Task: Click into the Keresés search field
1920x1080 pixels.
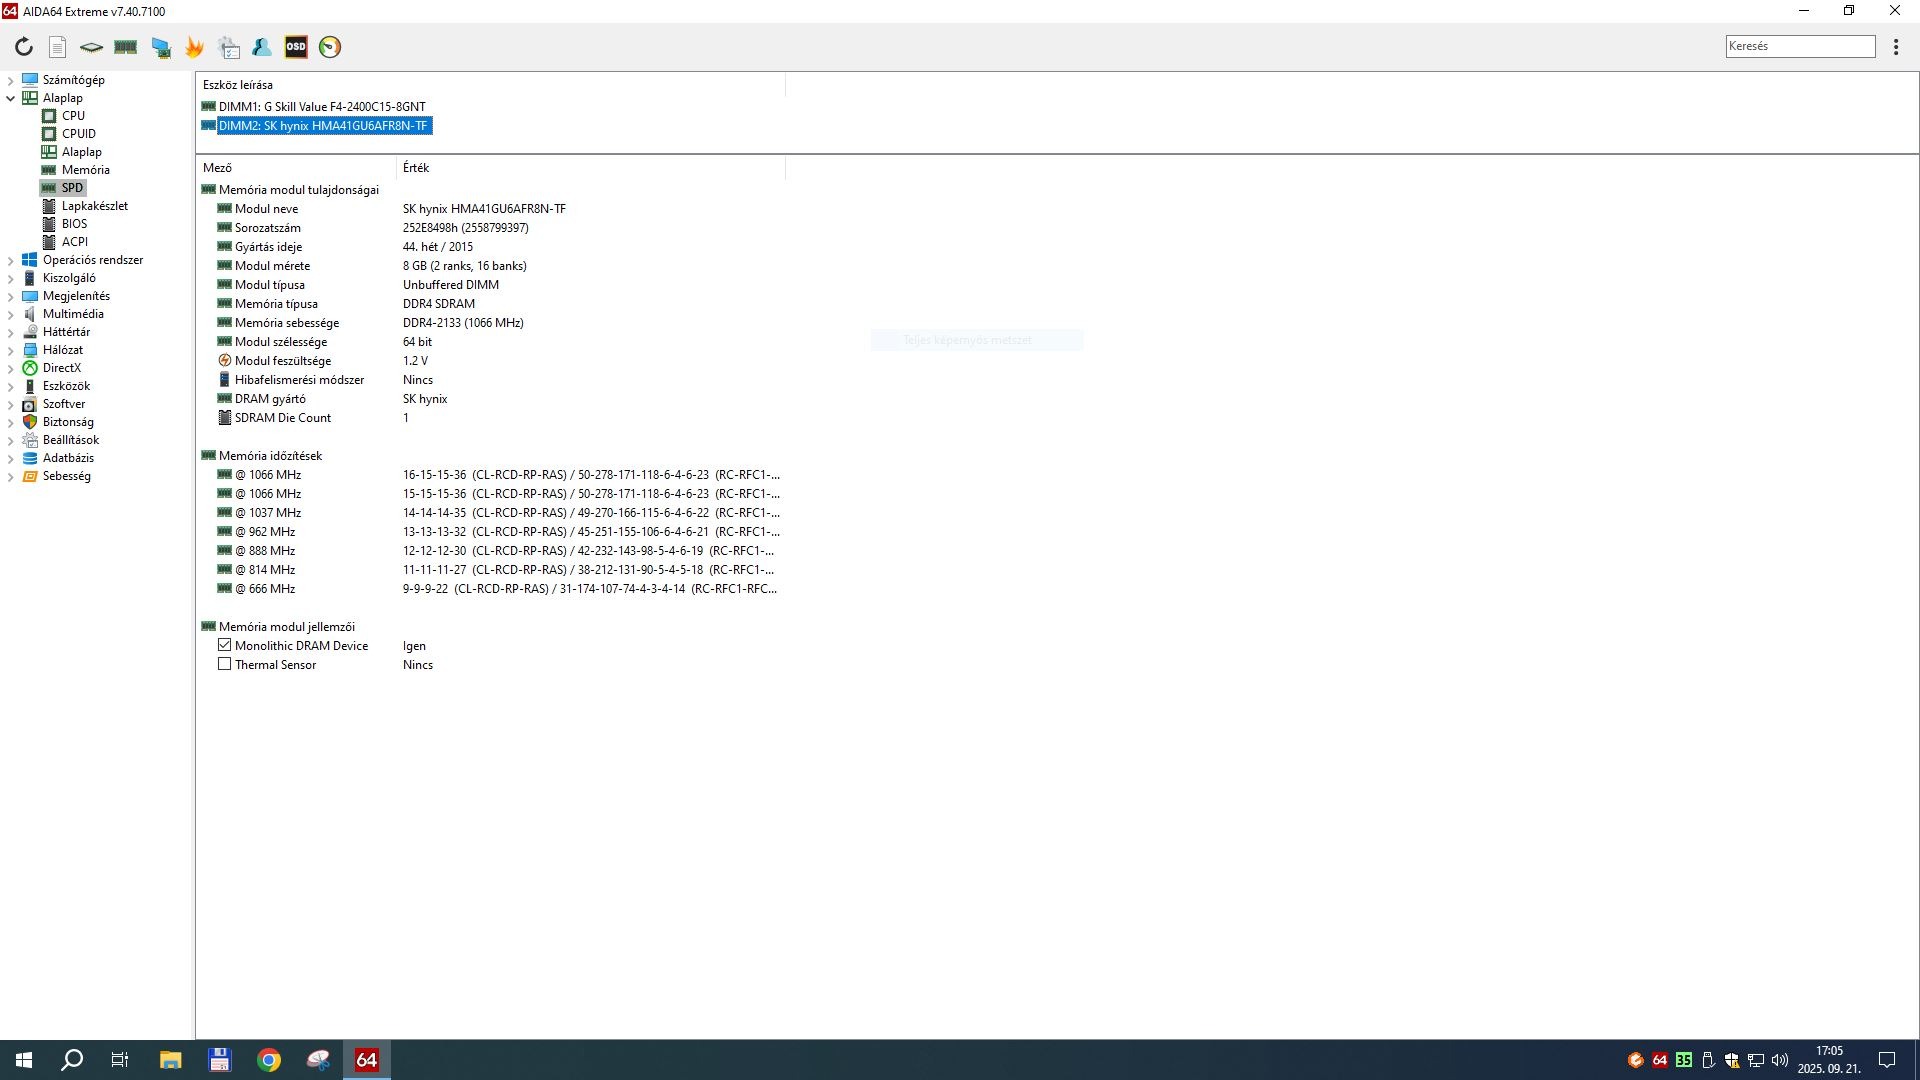Action: (1799, 46)
